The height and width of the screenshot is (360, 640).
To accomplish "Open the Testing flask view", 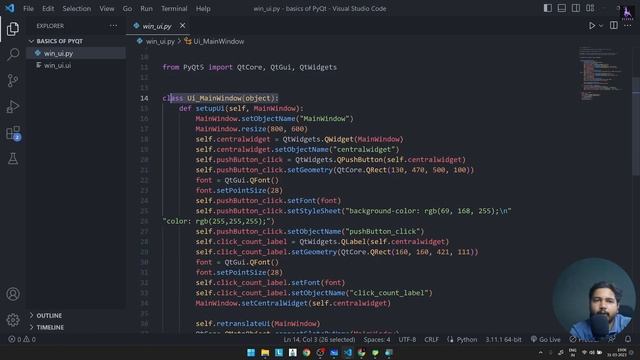I will point(13,159).
